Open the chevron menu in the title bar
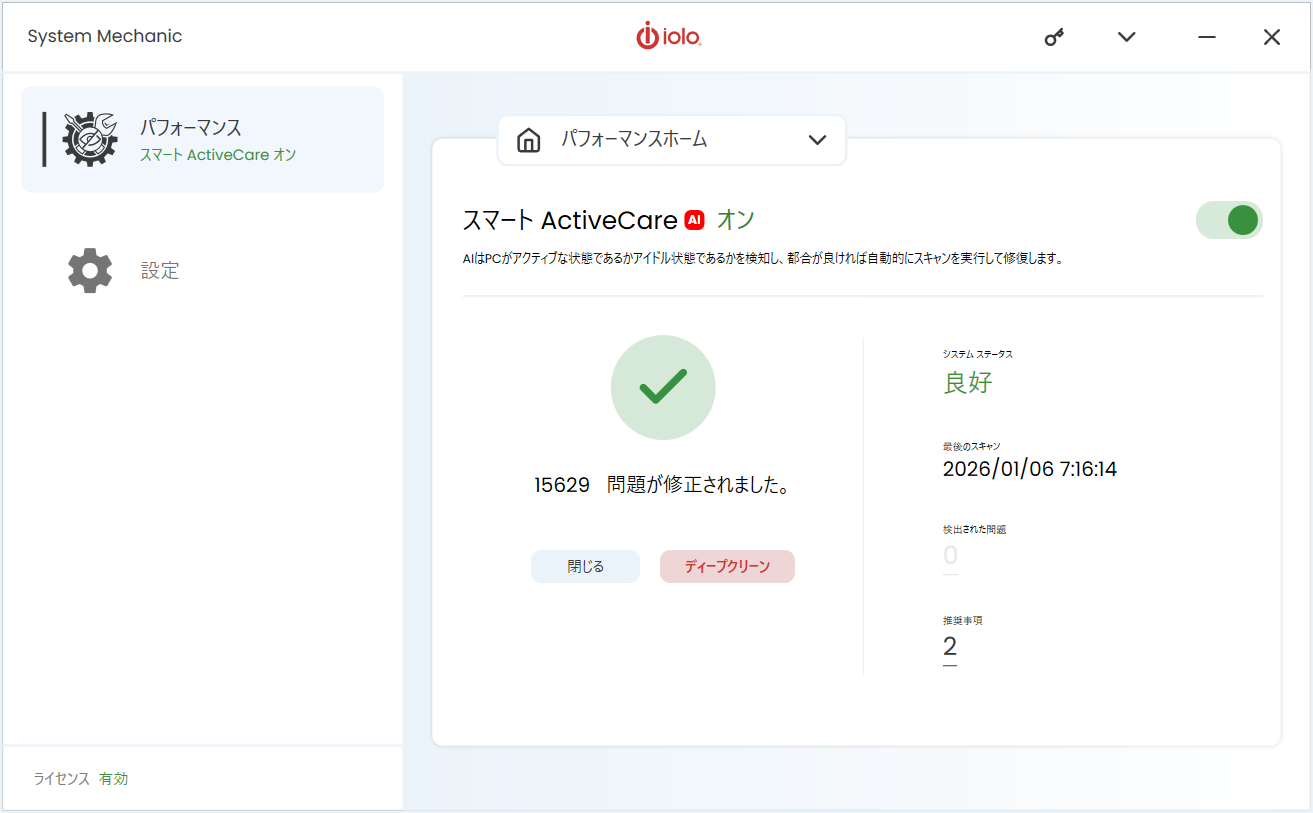 pos(1126,36)
